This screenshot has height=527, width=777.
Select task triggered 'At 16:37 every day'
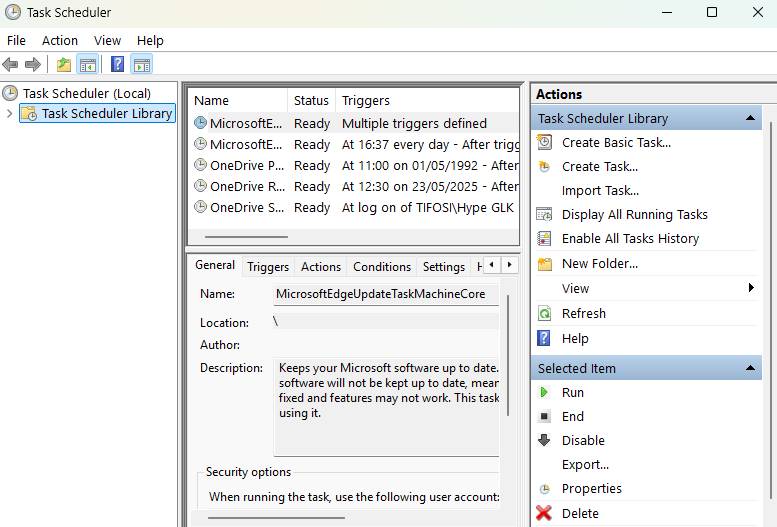(354, 144)
